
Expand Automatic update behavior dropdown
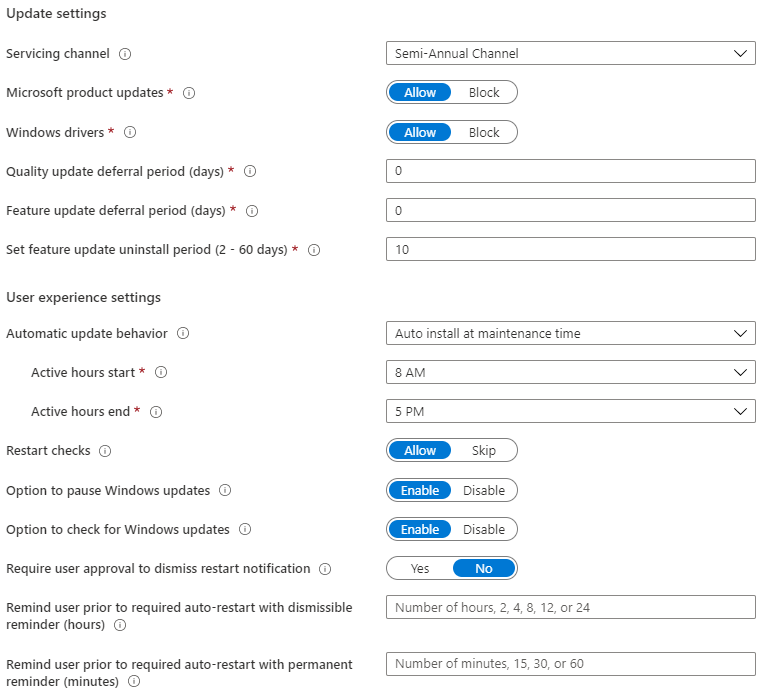pyautogui.click(x=570, y=333)
